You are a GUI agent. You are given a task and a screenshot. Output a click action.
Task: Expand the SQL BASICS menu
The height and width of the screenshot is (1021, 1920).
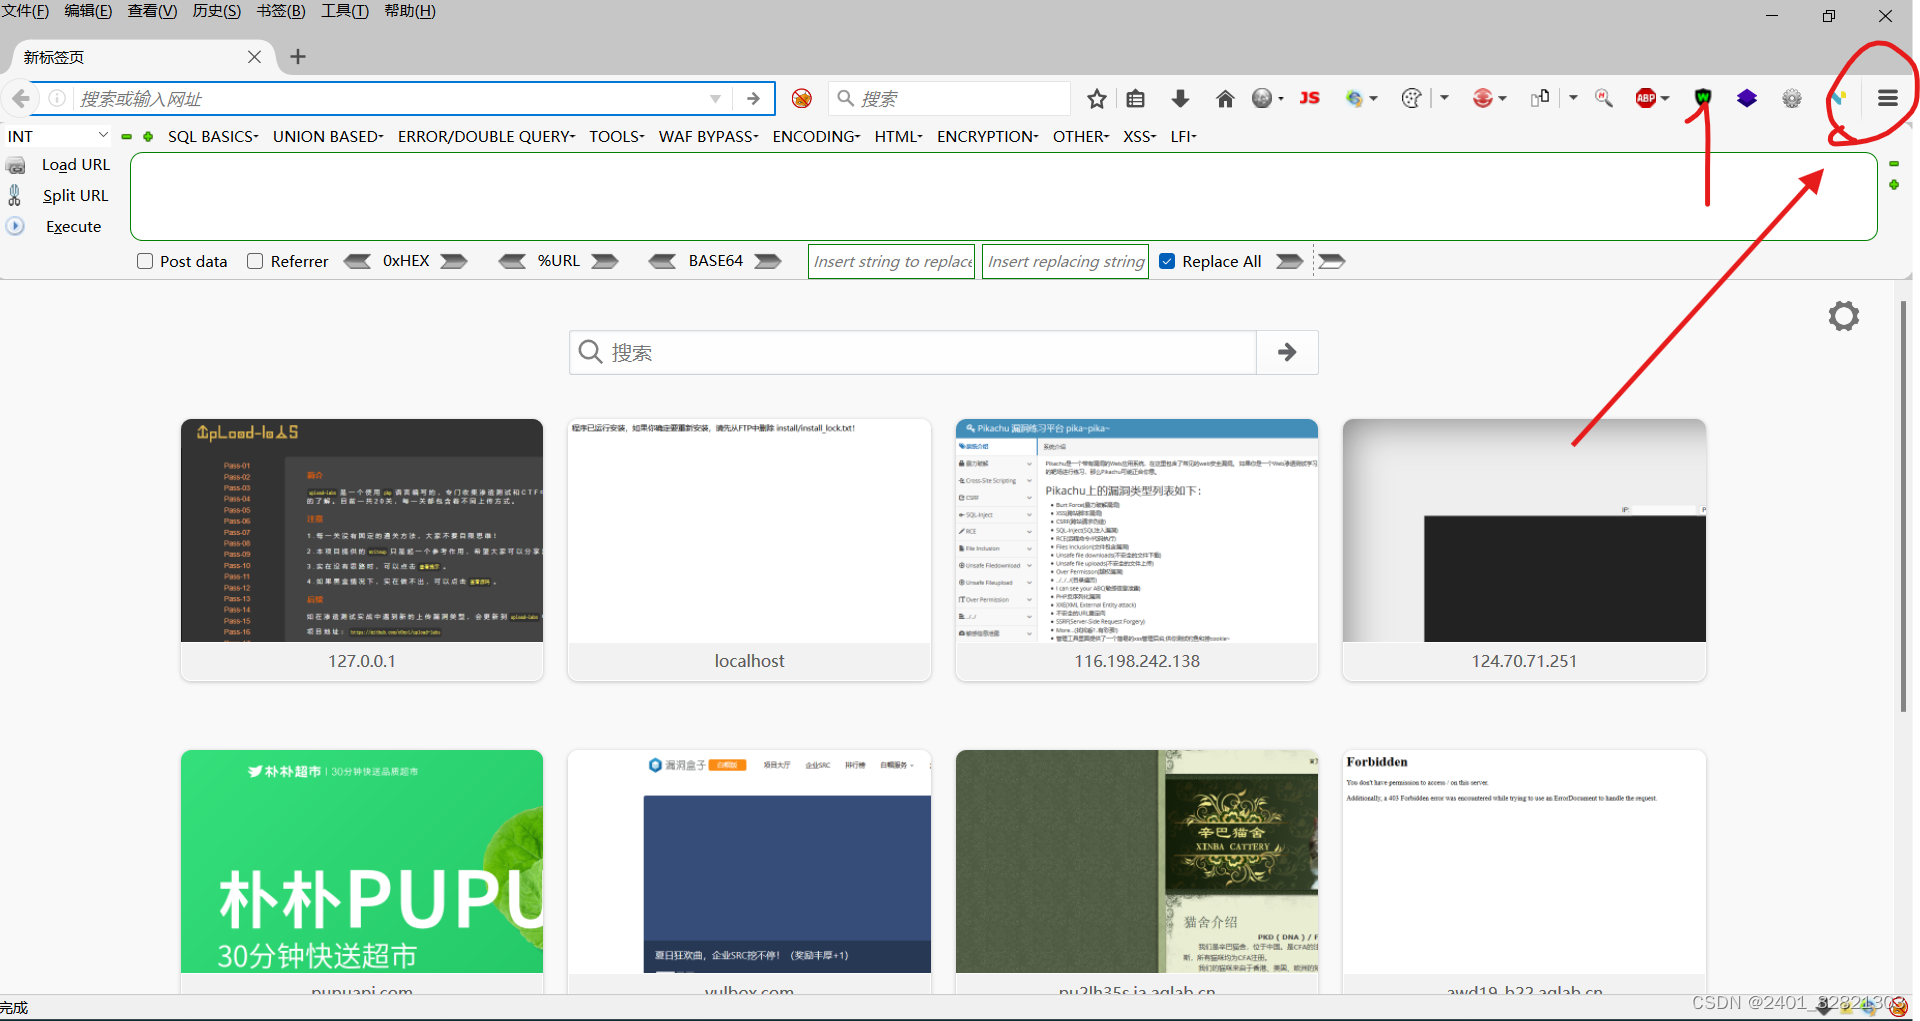click(213, 136)
